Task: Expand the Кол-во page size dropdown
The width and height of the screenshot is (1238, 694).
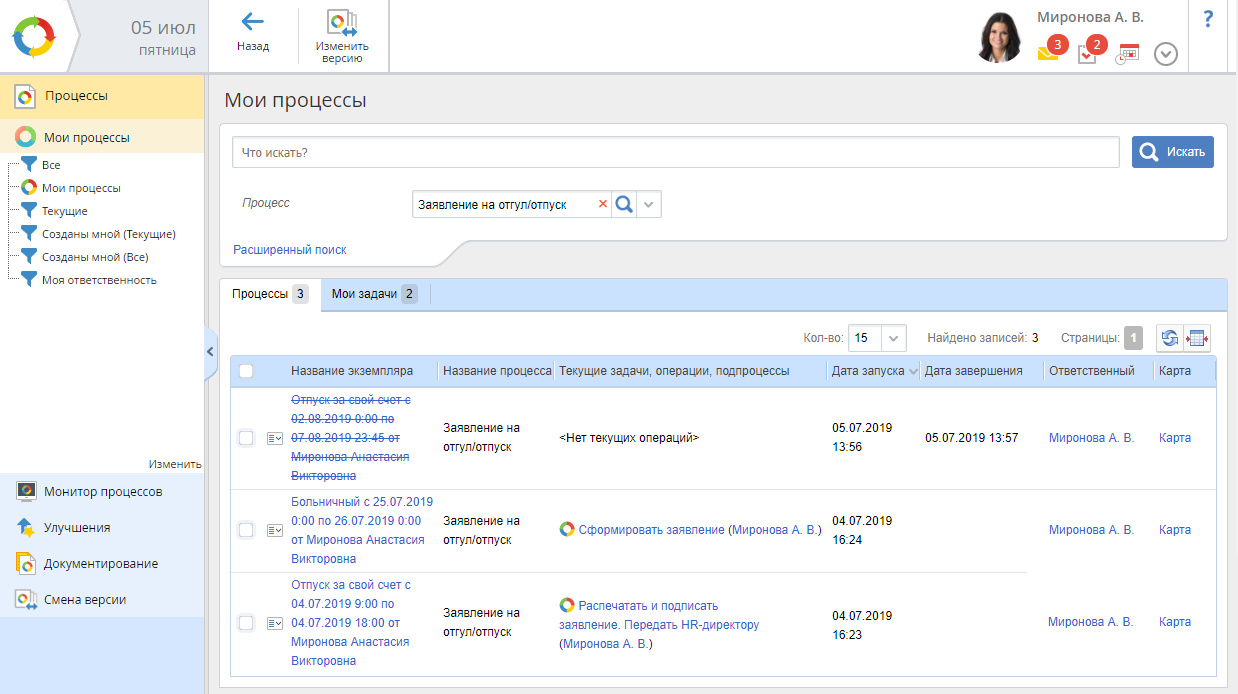Action: point(894,338)
